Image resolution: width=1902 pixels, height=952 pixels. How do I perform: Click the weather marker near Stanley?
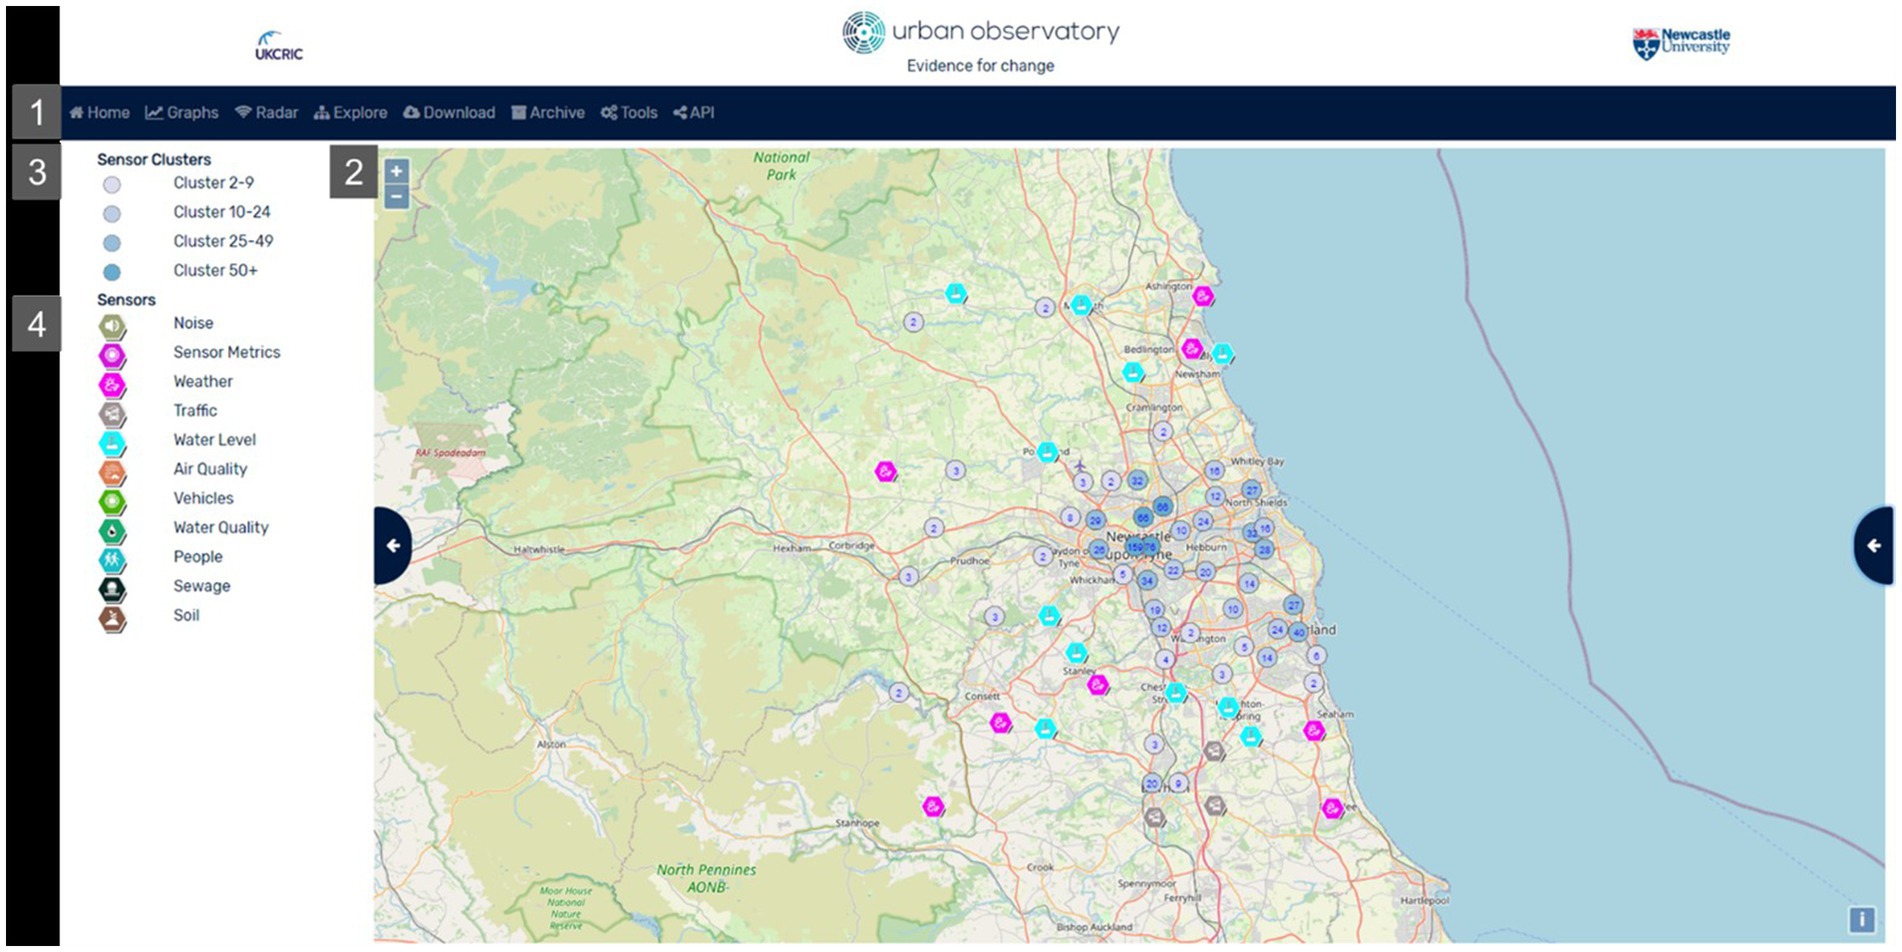[x=1098, y=685]
